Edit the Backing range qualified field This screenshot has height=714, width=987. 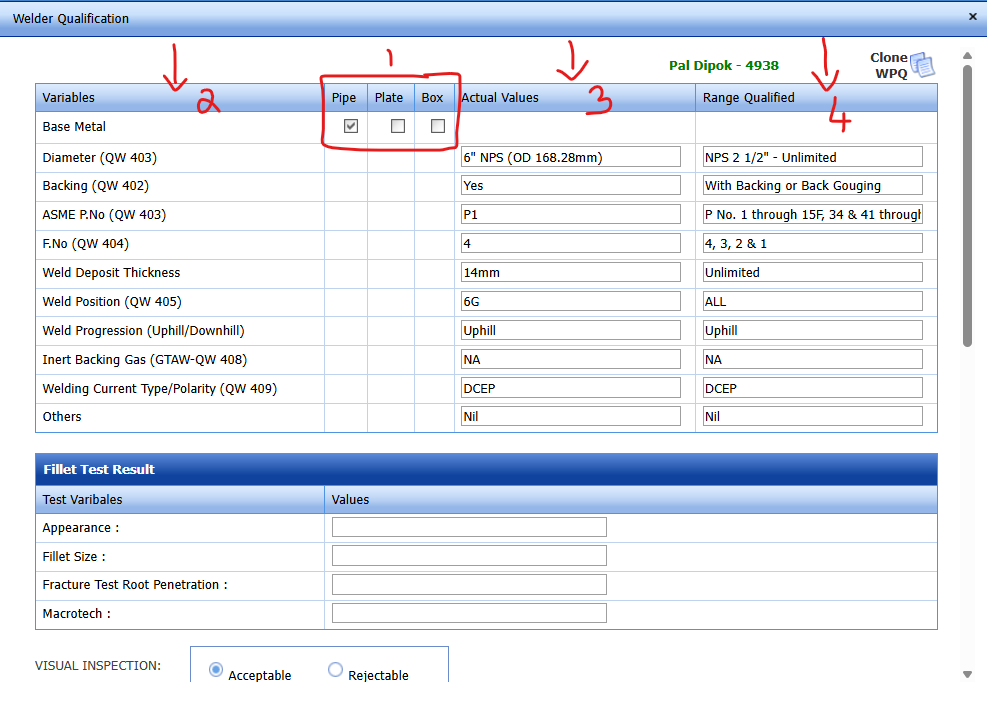812,186
